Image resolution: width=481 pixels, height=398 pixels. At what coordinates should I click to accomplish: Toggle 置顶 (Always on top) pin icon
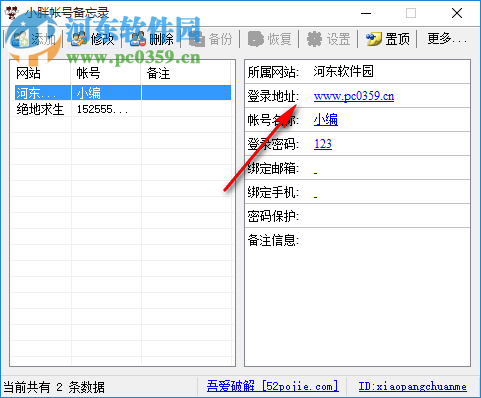[x=374, y=39]
